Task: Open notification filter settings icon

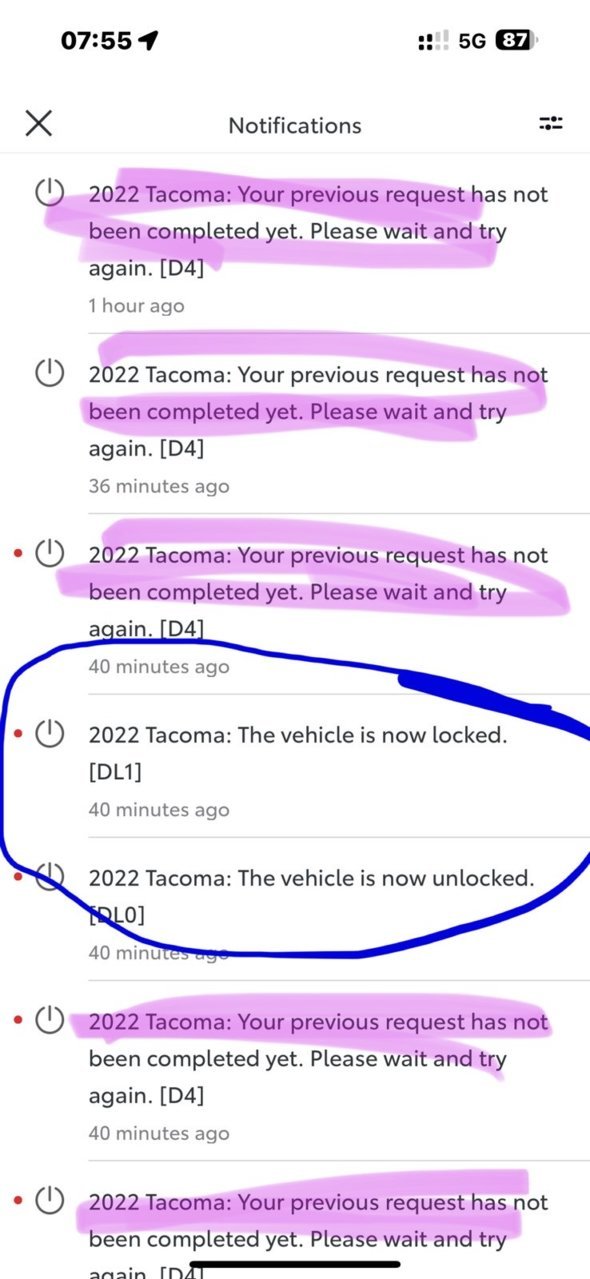Action: pos(551,124)
